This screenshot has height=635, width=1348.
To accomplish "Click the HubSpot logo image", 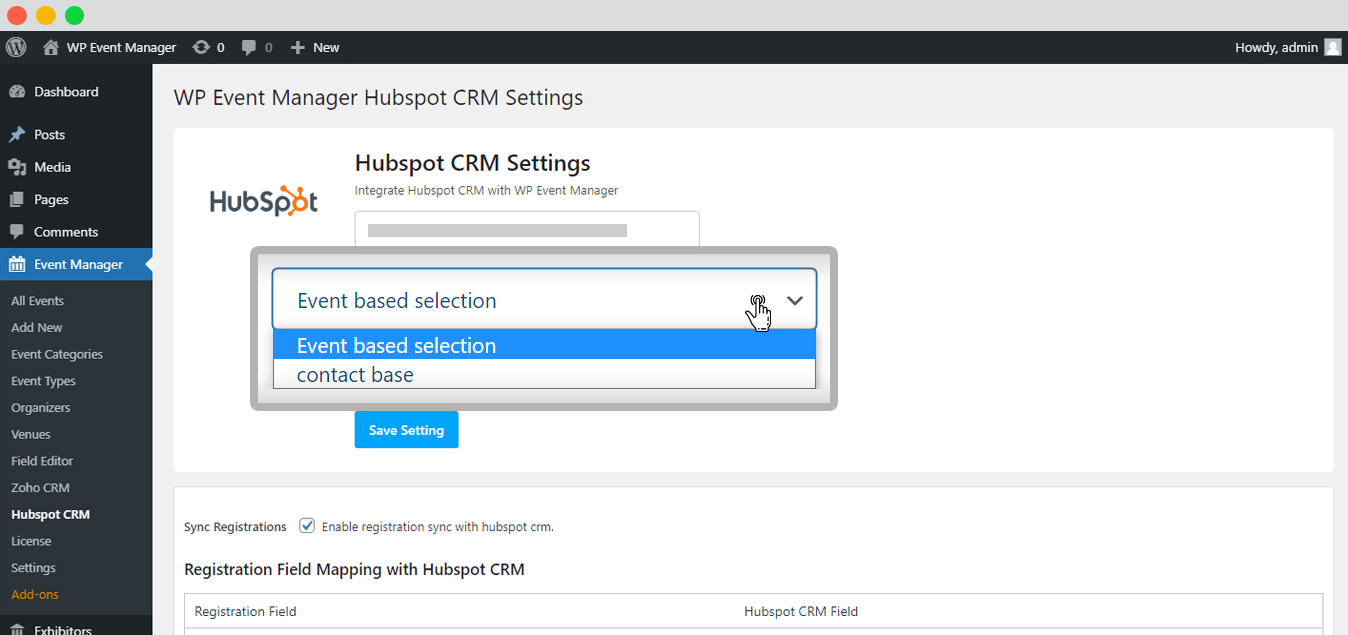I will click(x=264, y=201).
